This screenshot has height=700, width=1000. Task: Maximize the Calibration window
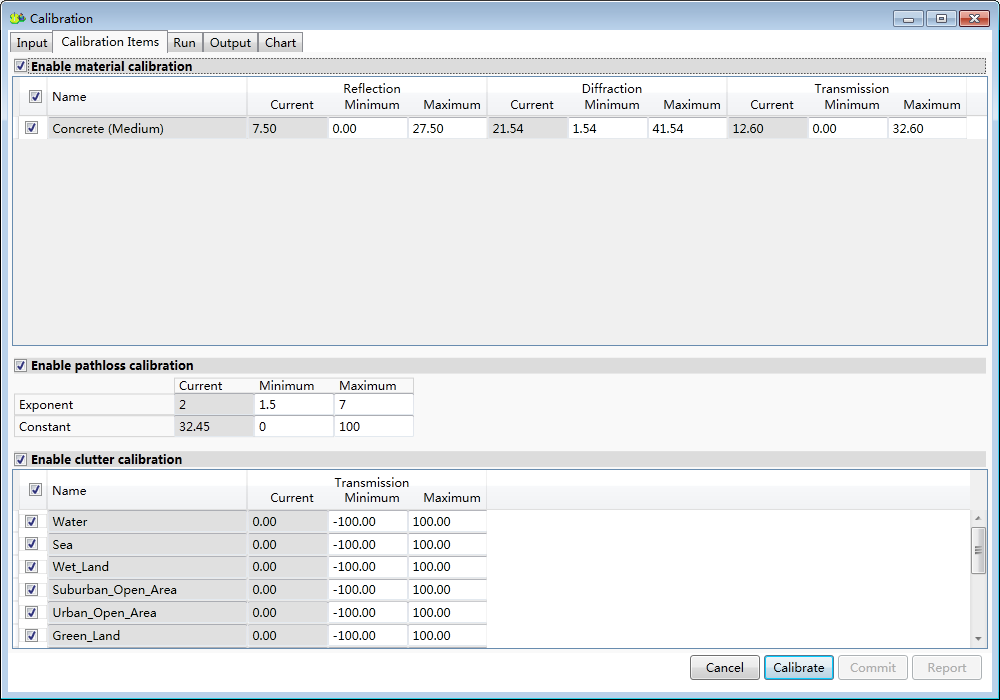(941, 18)
